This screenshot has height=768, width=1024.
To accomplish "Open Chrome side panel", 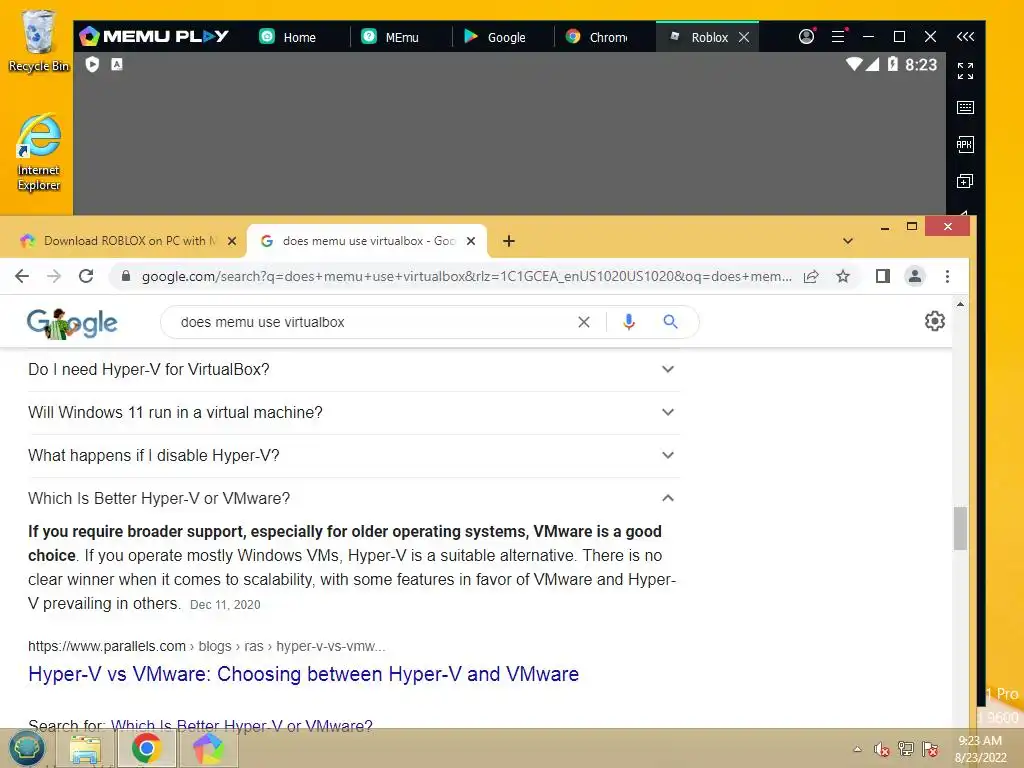I will pos(883,276).
